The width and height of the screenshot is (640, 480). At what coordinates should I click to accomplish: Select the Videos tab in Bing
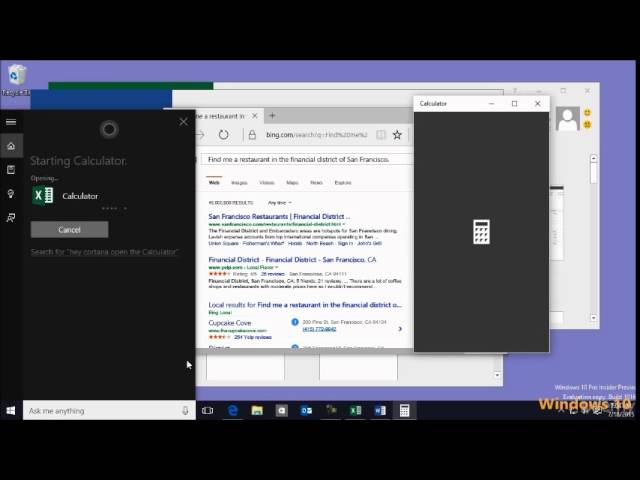(267, 182)
